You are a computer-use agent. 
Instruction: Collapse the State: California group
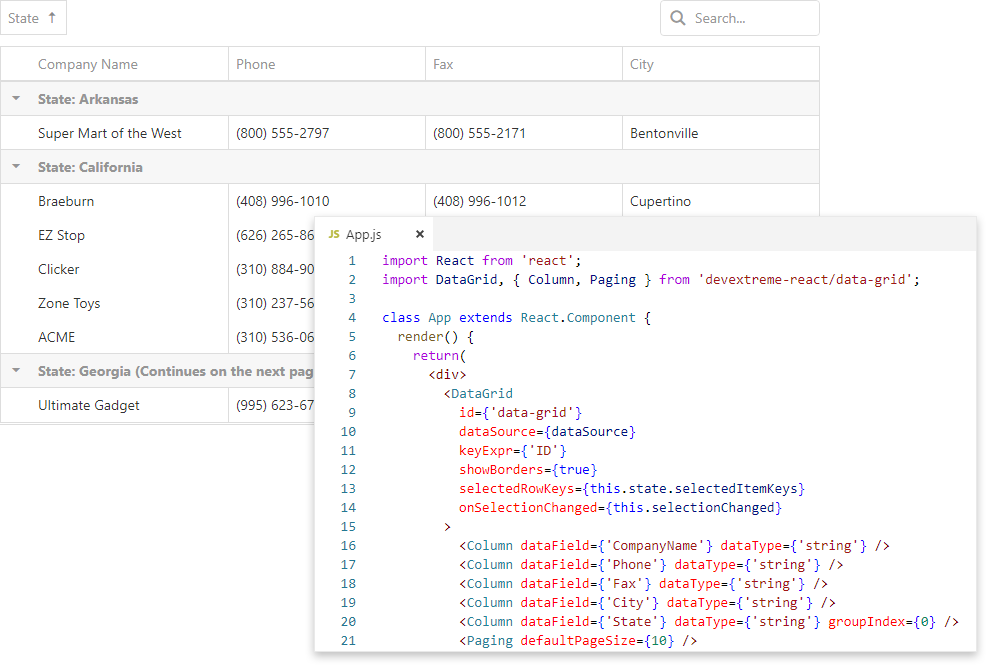16,167
